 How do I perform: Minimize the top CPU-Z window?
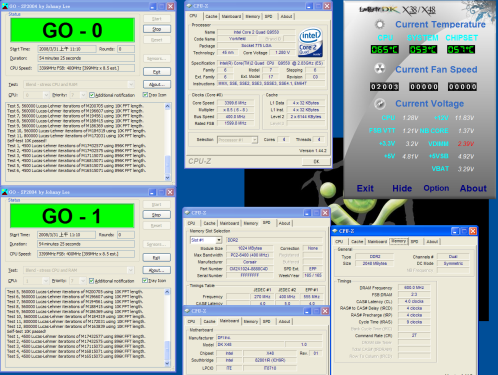click(309, 6)
